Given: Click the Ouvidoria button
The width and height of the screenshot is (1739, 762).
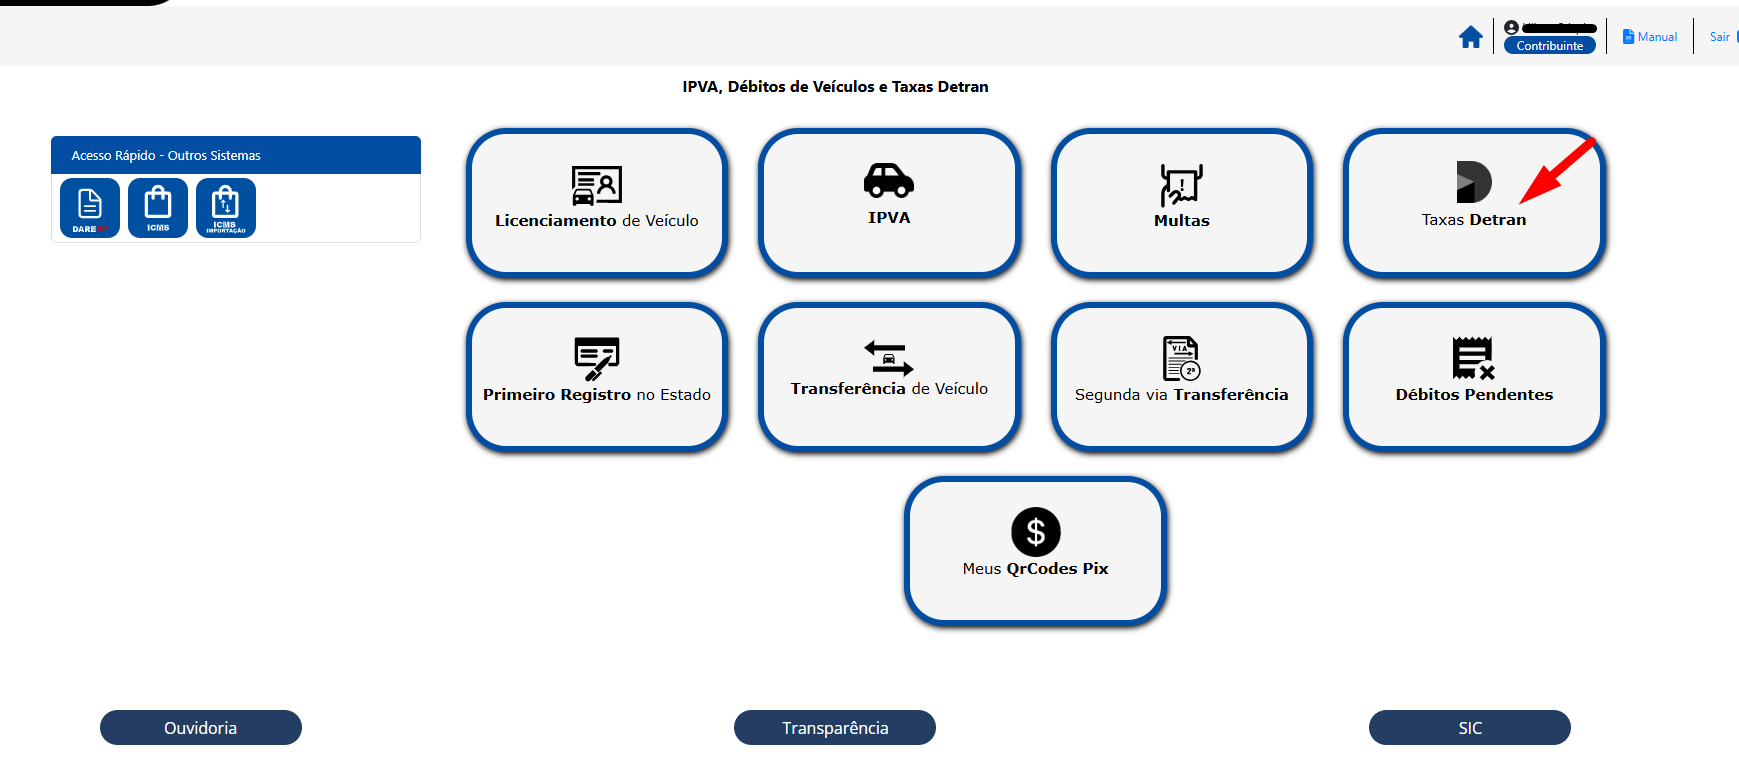Looking at the screenshot, I should (201, 728).
